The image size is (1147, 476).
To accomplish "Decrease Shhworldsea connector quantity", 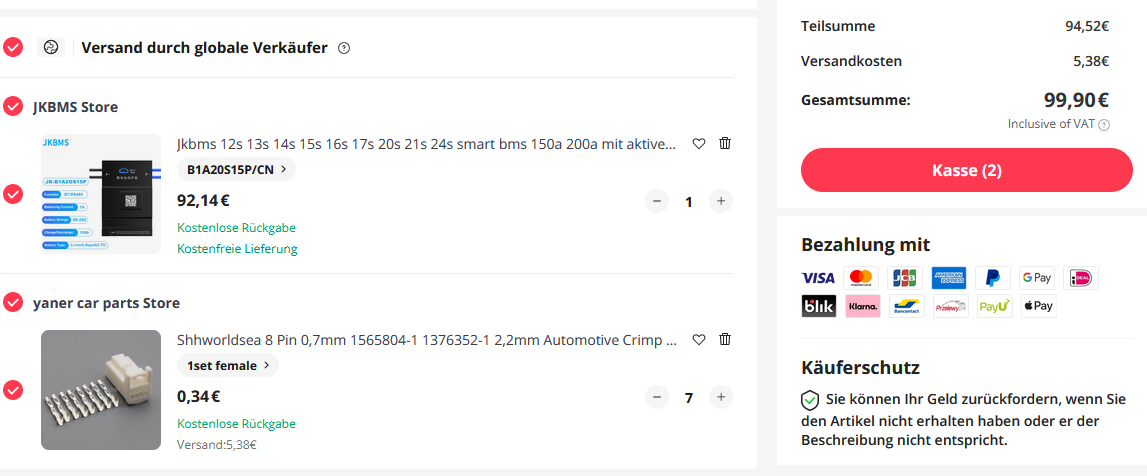I will tap(657, 397).
